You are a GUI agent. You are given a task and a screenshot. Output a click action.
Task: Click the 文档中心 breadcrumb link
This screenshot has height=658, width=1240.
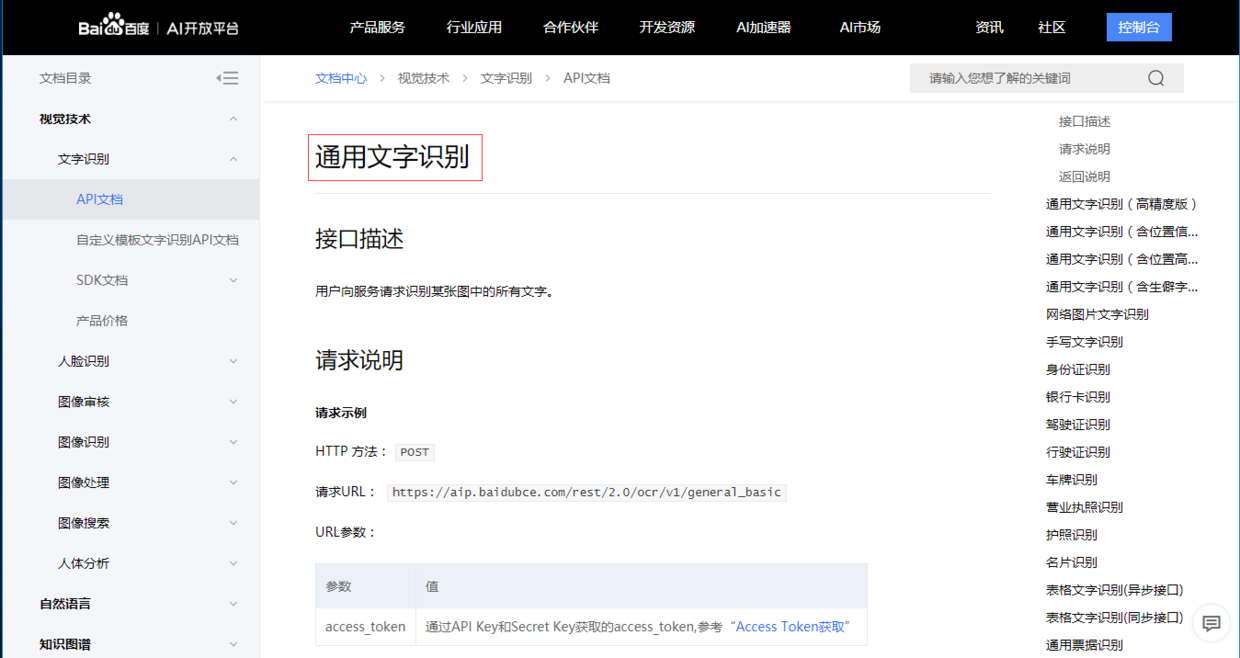341,78
